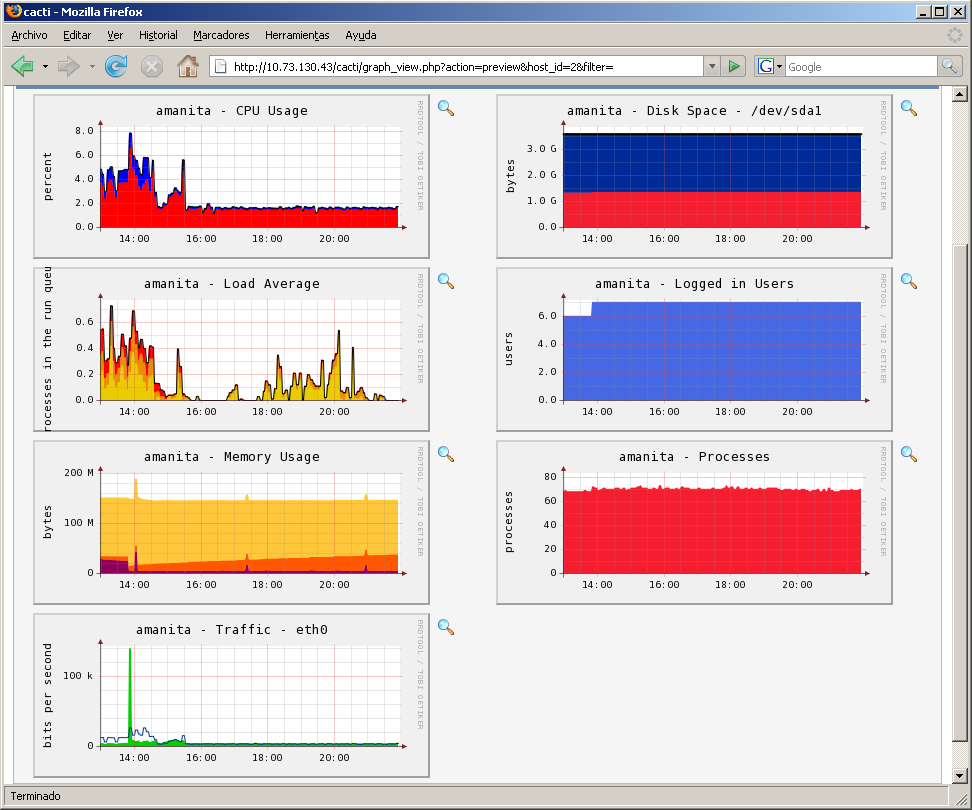The height and width of the screenshot is (810, 972).
Task: Open the amanita Processes graph
Action: (694, 522)
